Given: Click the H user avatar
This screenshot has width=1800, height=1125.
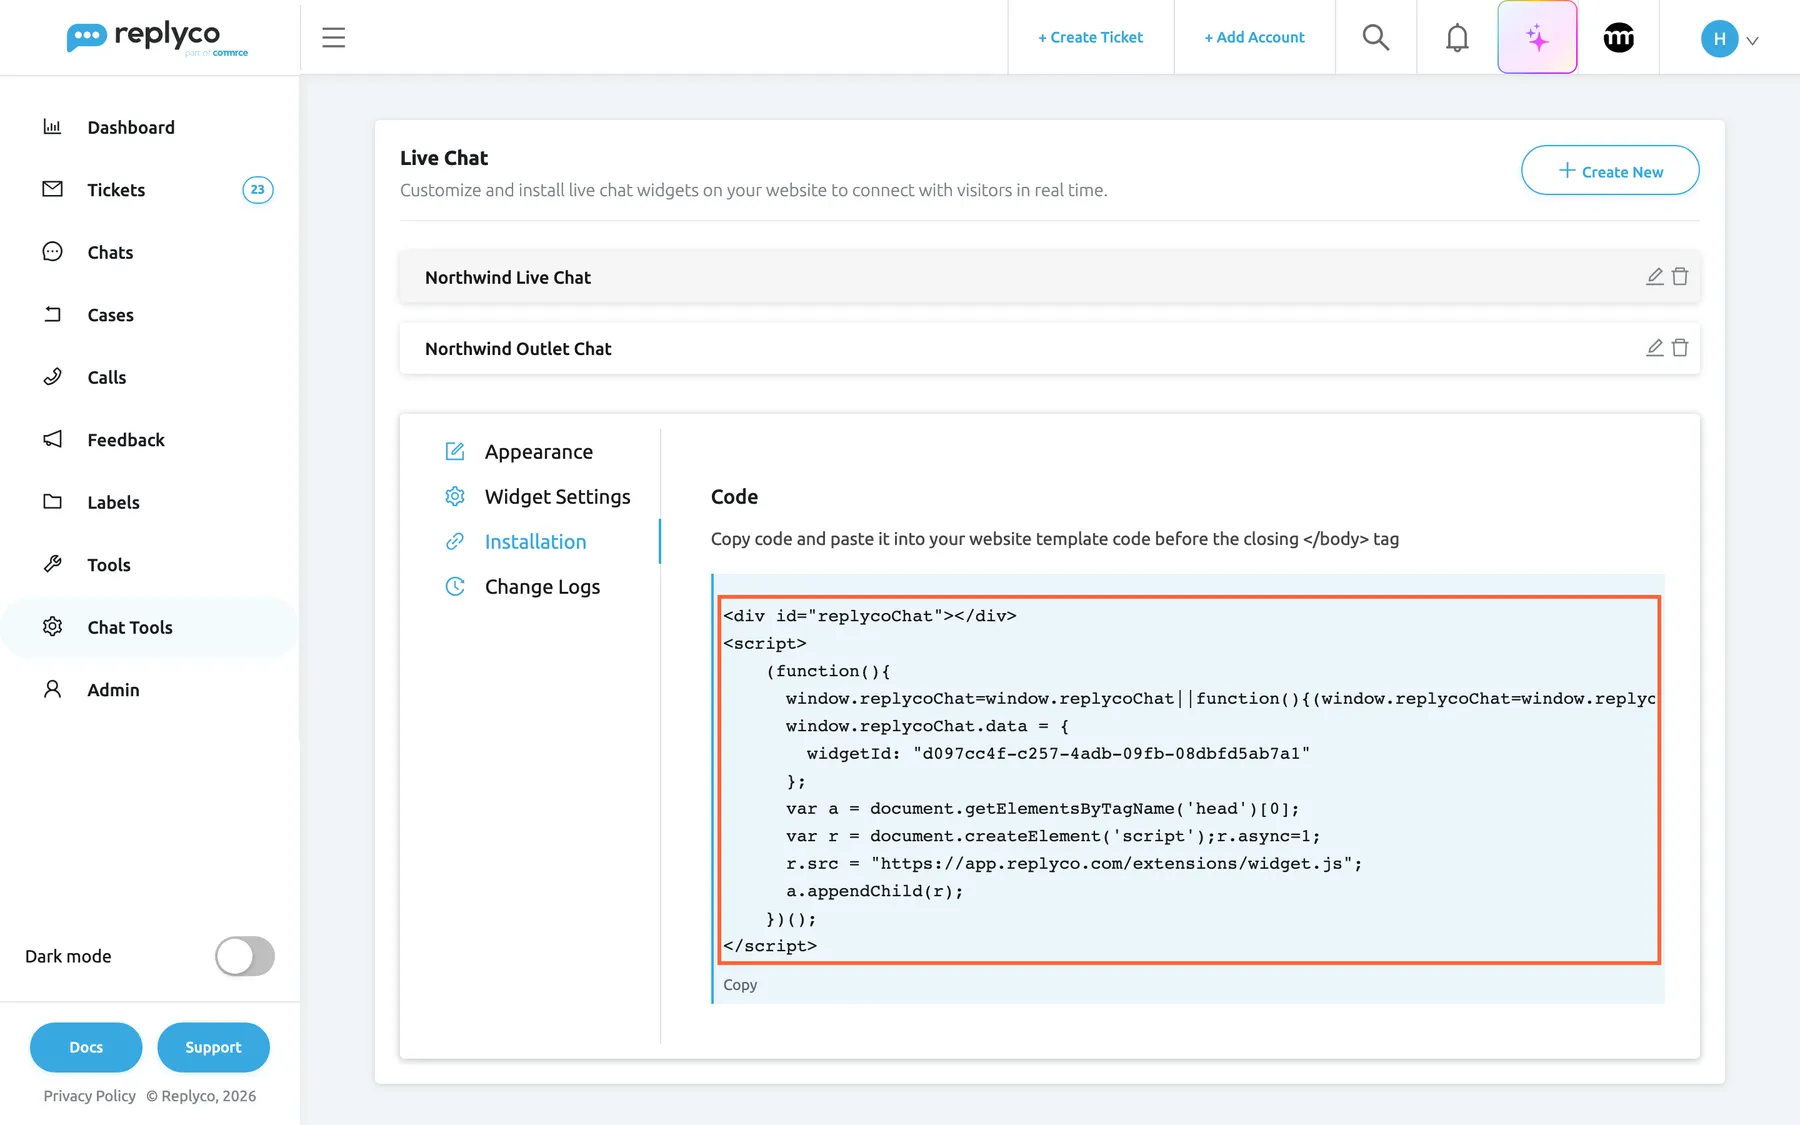Looking at the screenshot, I should 1719,39.
